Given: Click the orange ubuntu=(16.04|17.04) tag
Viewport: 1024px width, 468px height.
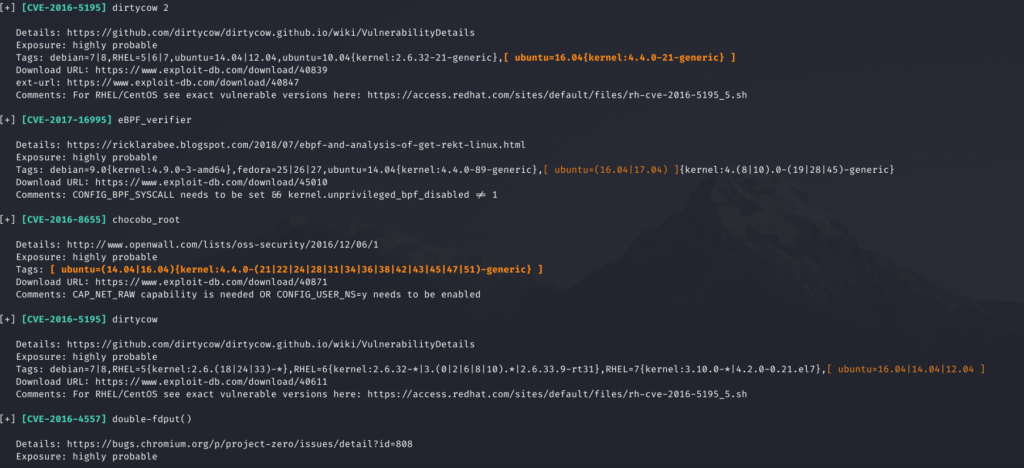Looking at the screenshot, I should pyautogui.click(x=611, y=170).
